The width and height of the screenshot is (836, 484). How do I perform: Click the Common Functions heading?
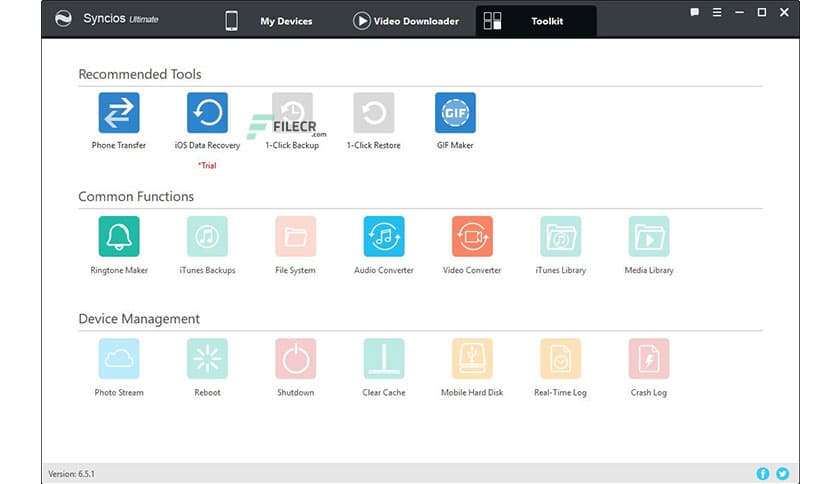coord(136,196)
